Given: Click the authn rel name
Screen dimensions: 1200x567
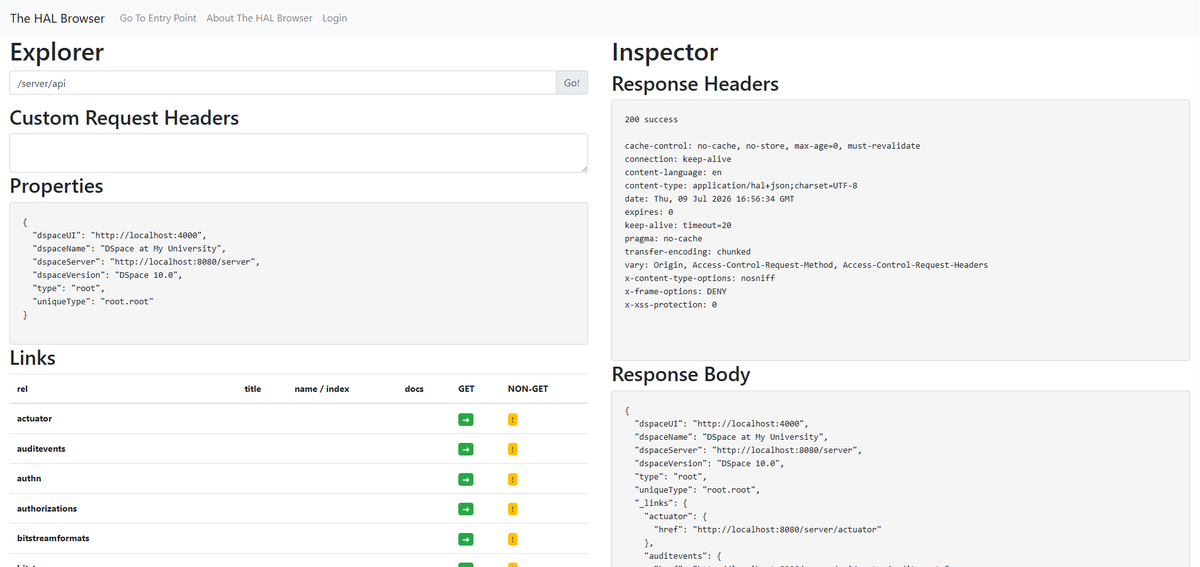Looking at the screenshot, I should [x=29, y=479].
